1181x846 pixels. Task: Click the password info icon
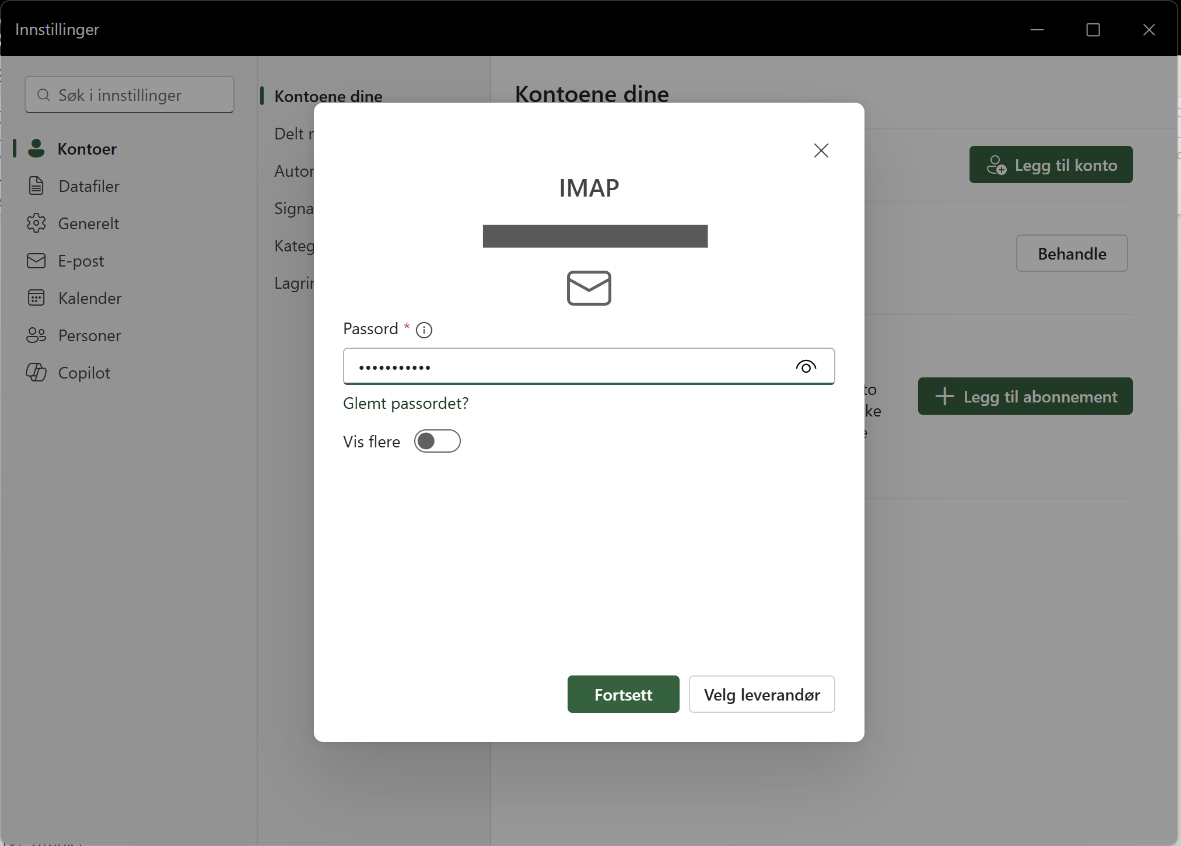pos(424,330)
